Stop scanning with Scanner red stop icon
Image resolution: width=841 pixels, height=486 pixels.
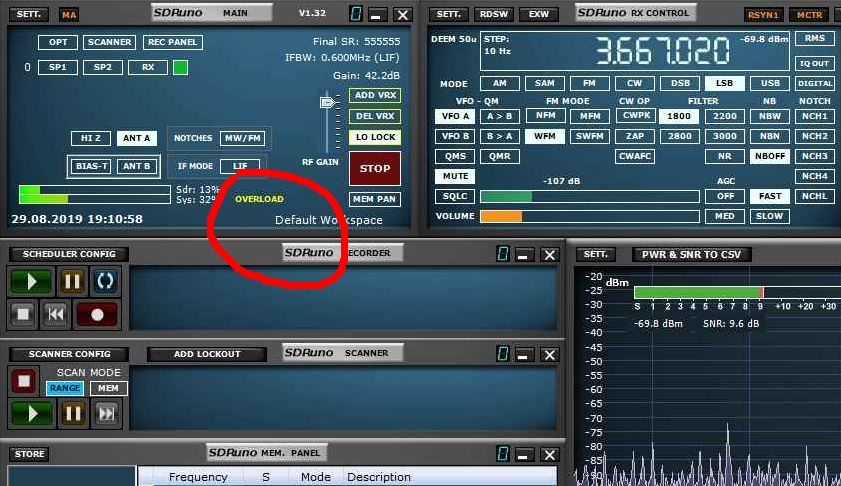(24, 381)
